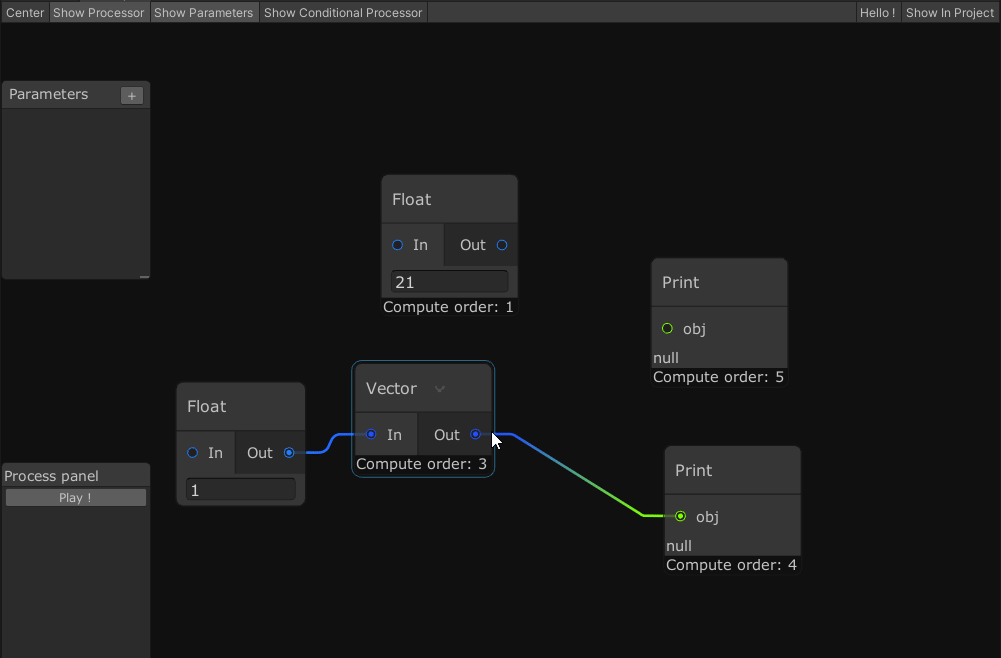Image resolution: width=1001 pixels, height=658 pixels.
Task: Click the Compute order: 4 label
Action: pos(731,565)
